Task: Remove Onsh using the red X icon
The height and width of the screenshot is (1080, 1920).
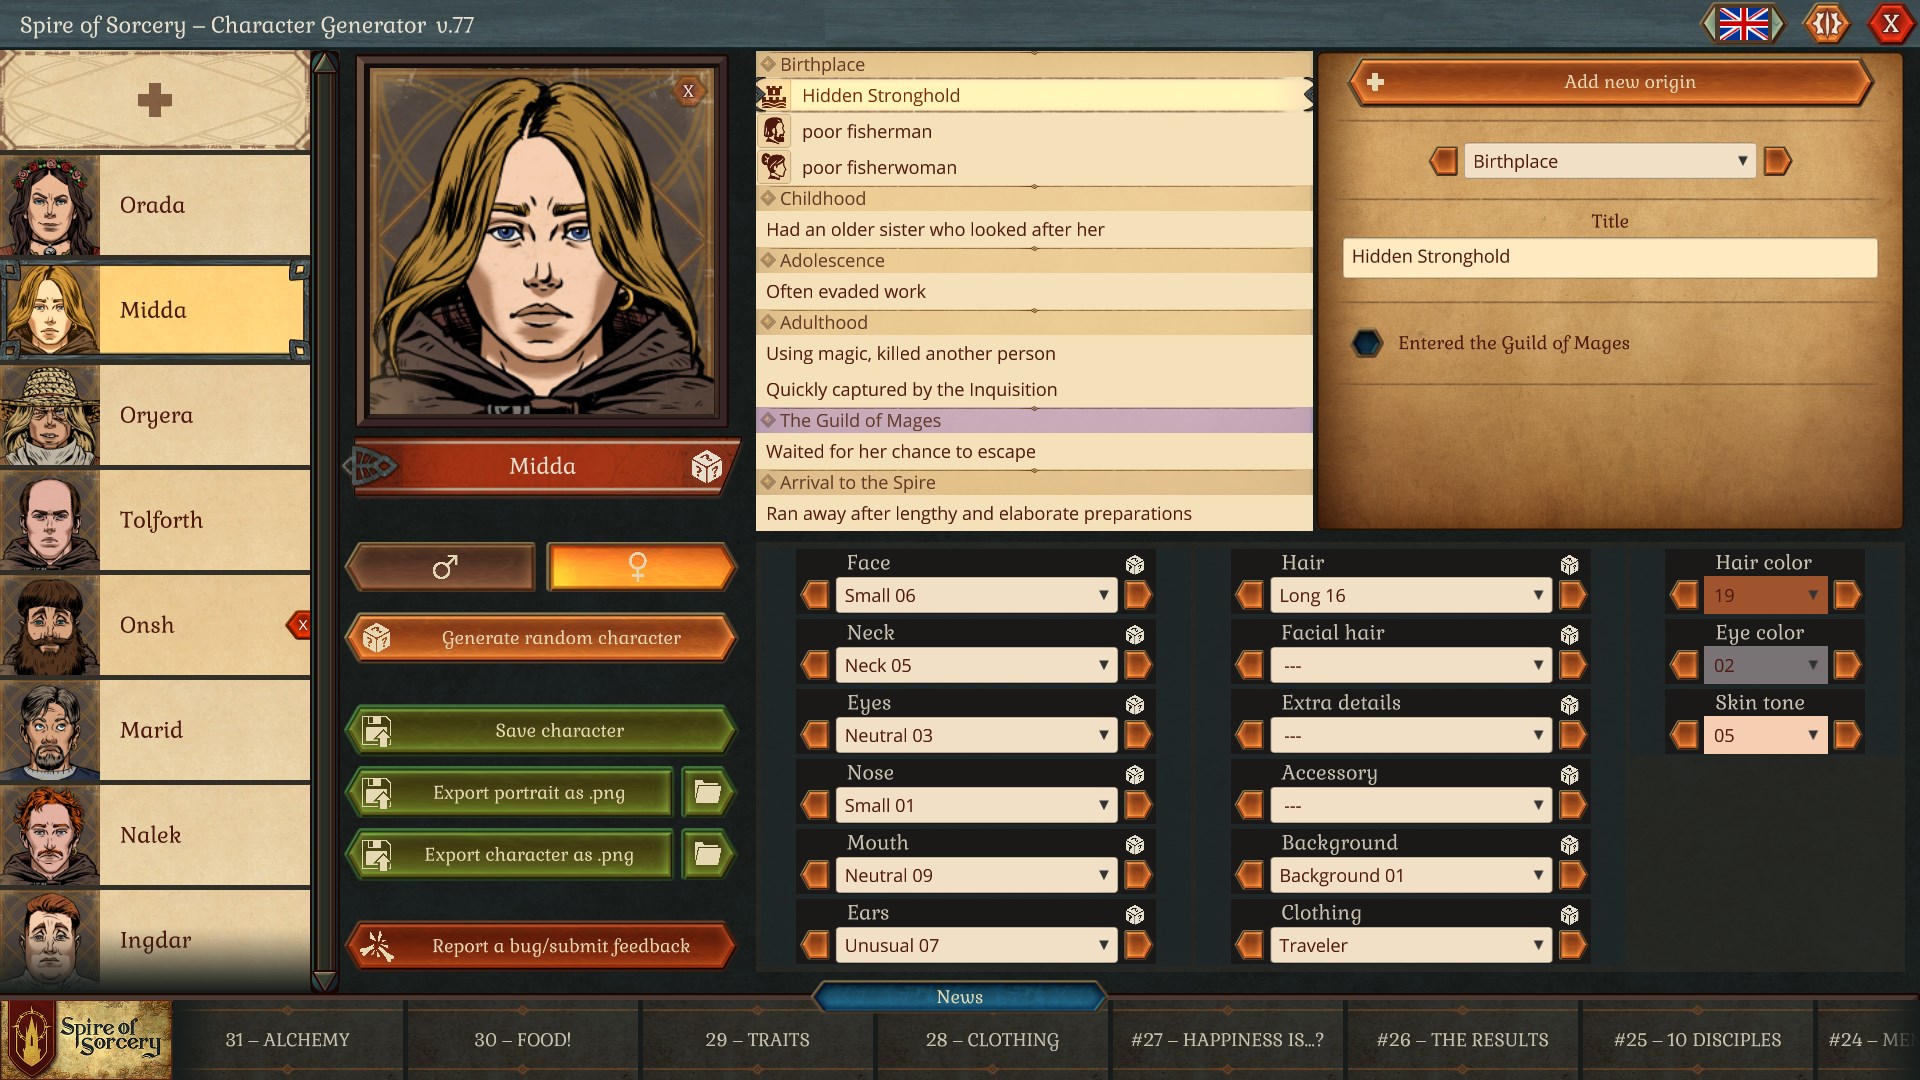Action: click(x=303, y=626)
